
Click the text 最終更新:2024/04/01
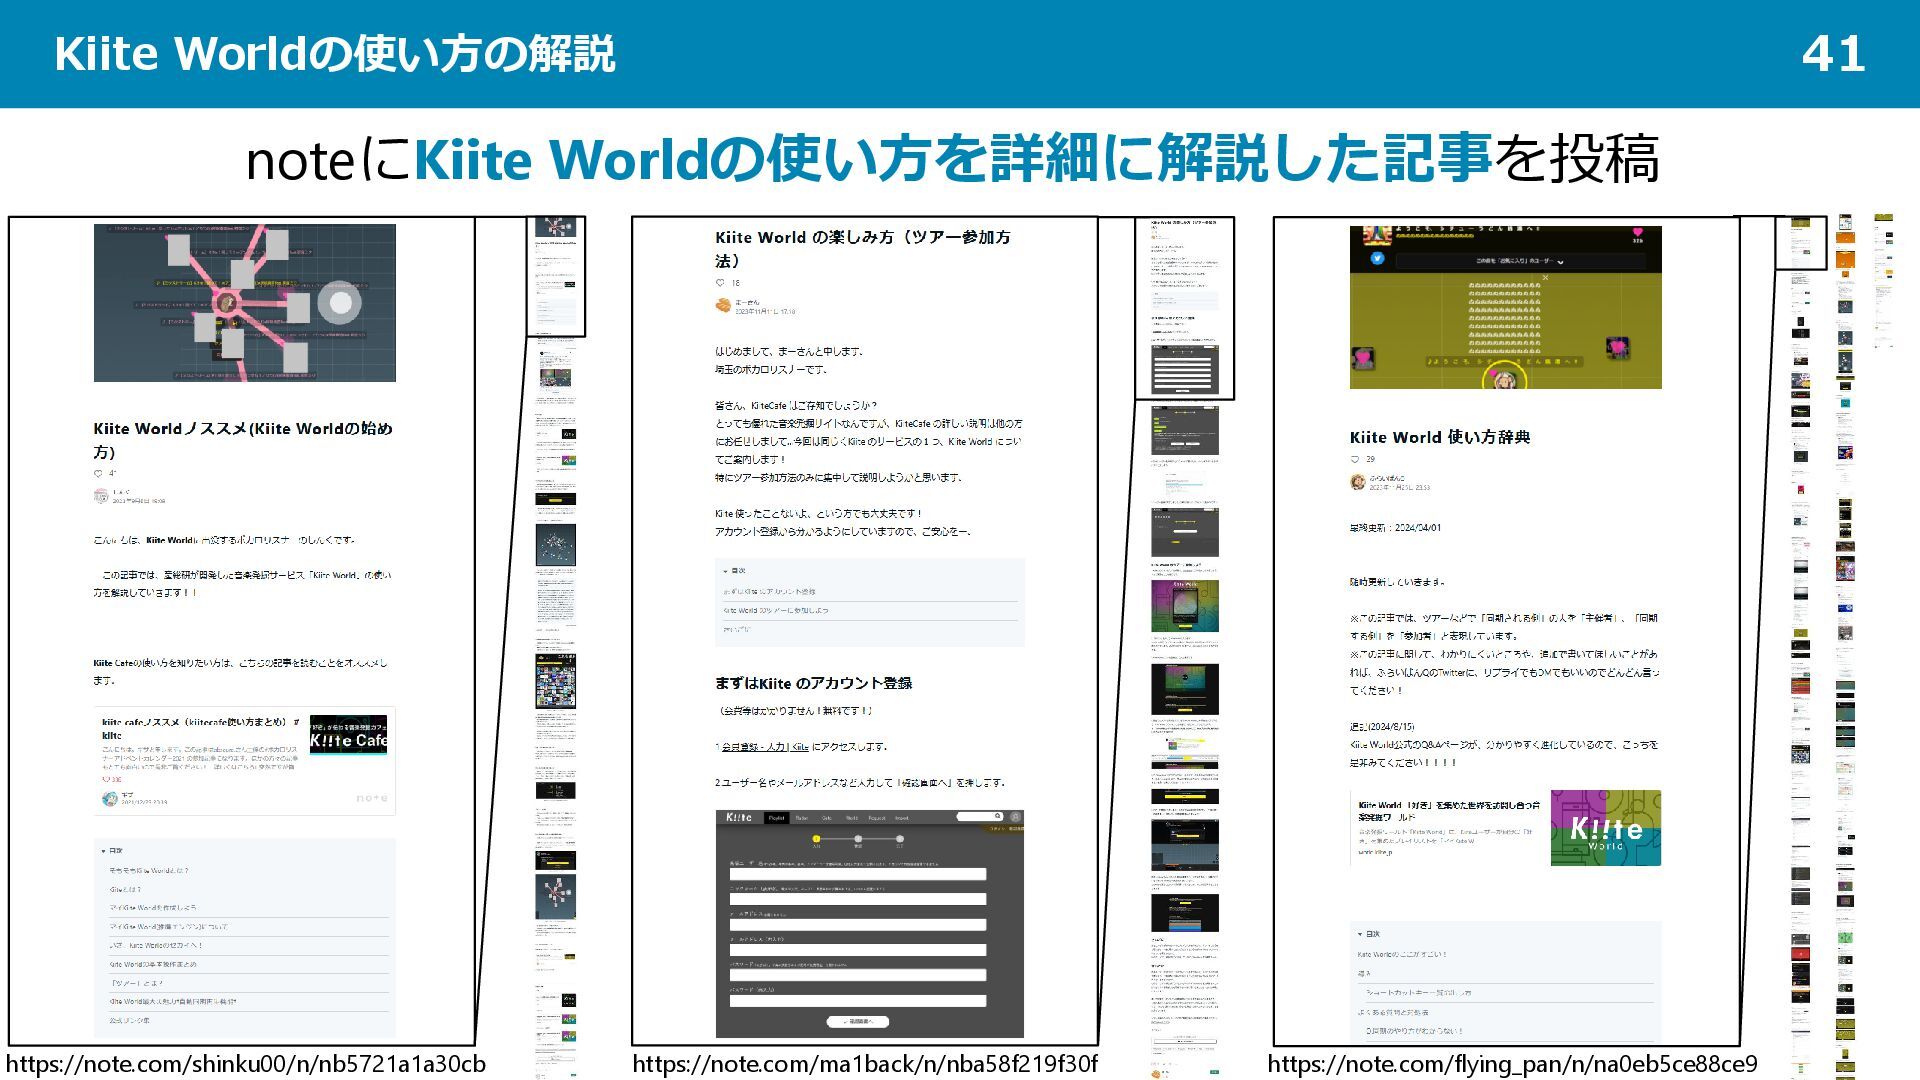1396,528
